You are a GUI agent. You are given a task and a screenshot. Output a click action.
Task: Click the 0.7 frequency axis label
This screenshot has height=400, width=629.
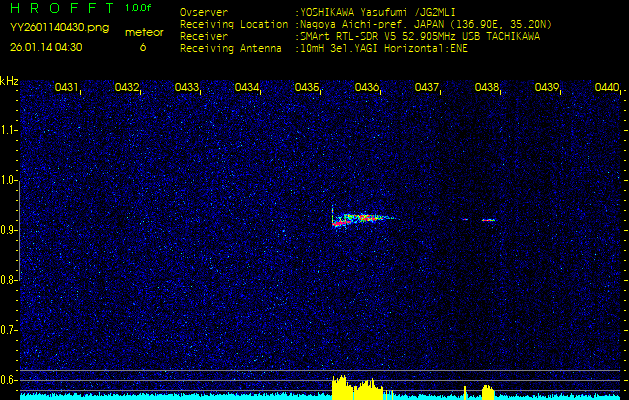[x=9, y=329]
